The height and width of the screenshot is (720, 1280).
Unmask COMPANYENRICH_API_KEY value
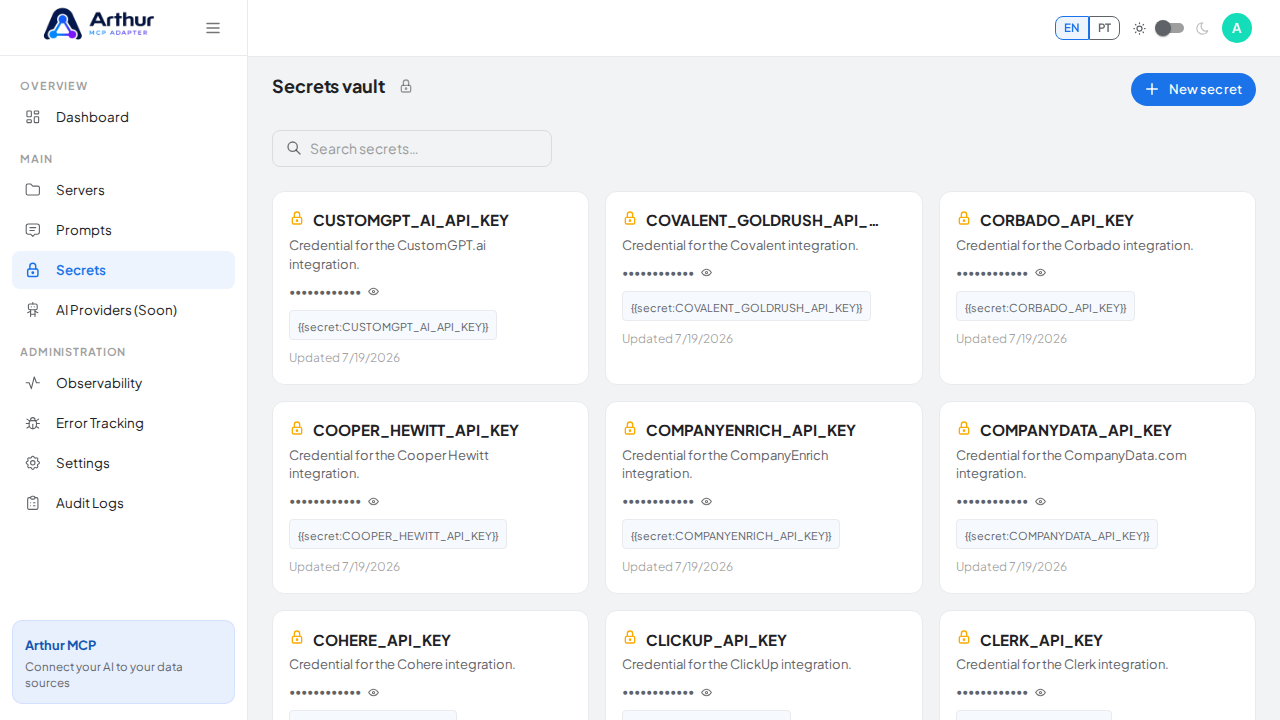pyautogui.click(x=707, y=502)
